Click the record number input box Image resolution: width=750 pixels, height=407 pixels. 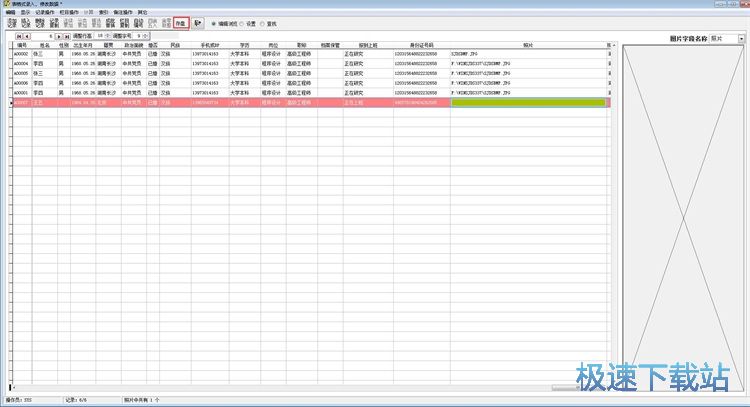pyautogui.click(x=43, y=36)
